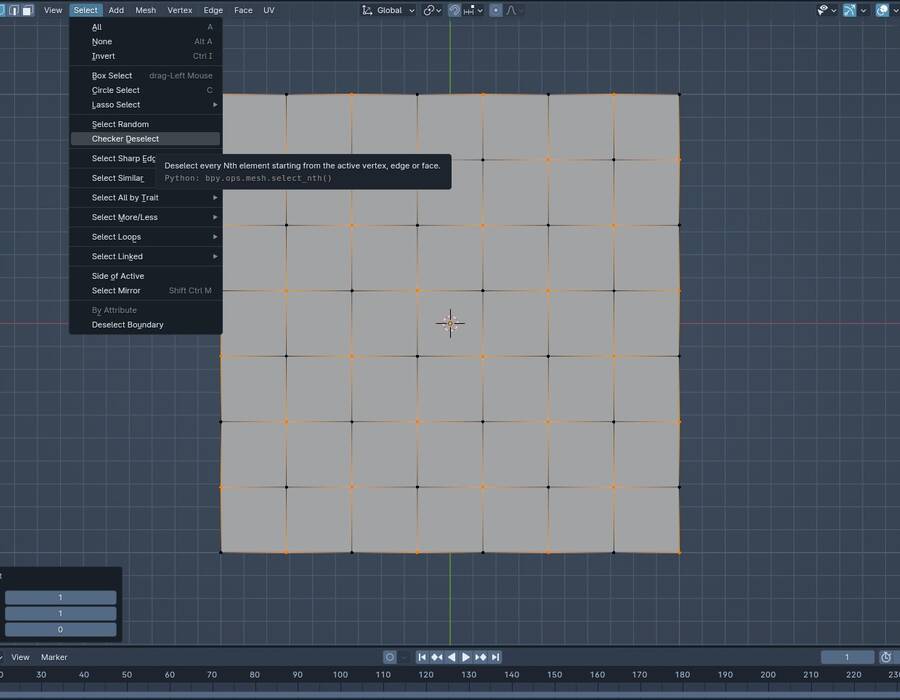
Task: Click the proportional falloff curve icon
Action: (x=511, y=10)
